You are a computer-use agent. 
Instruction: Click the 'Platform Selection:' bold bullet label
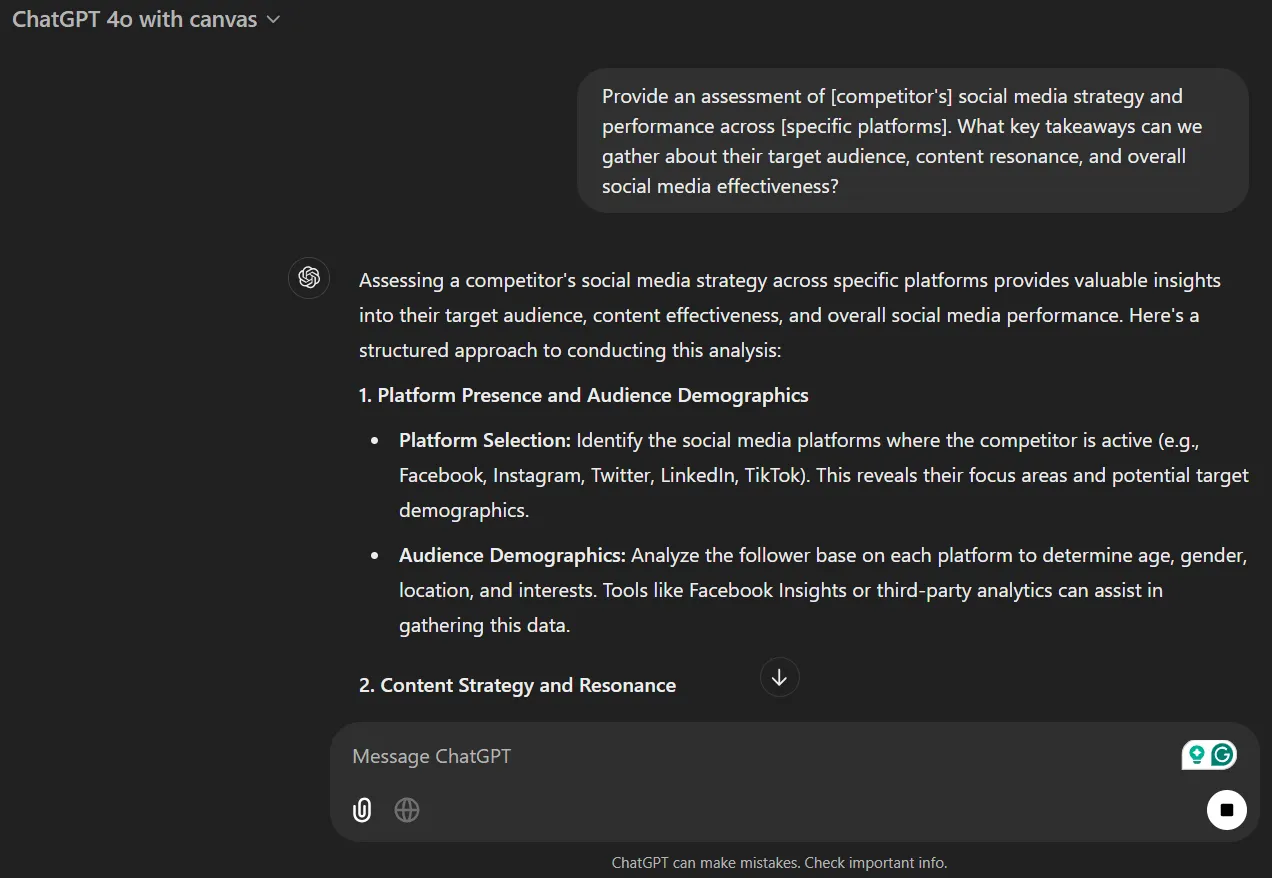(485, 440)
